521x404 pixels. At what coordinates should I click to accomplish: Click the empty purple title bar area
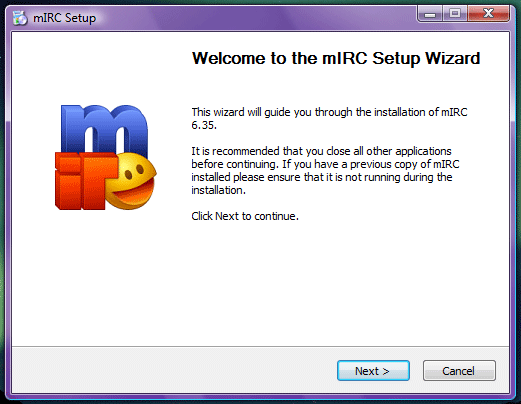[x=253, y=18]
